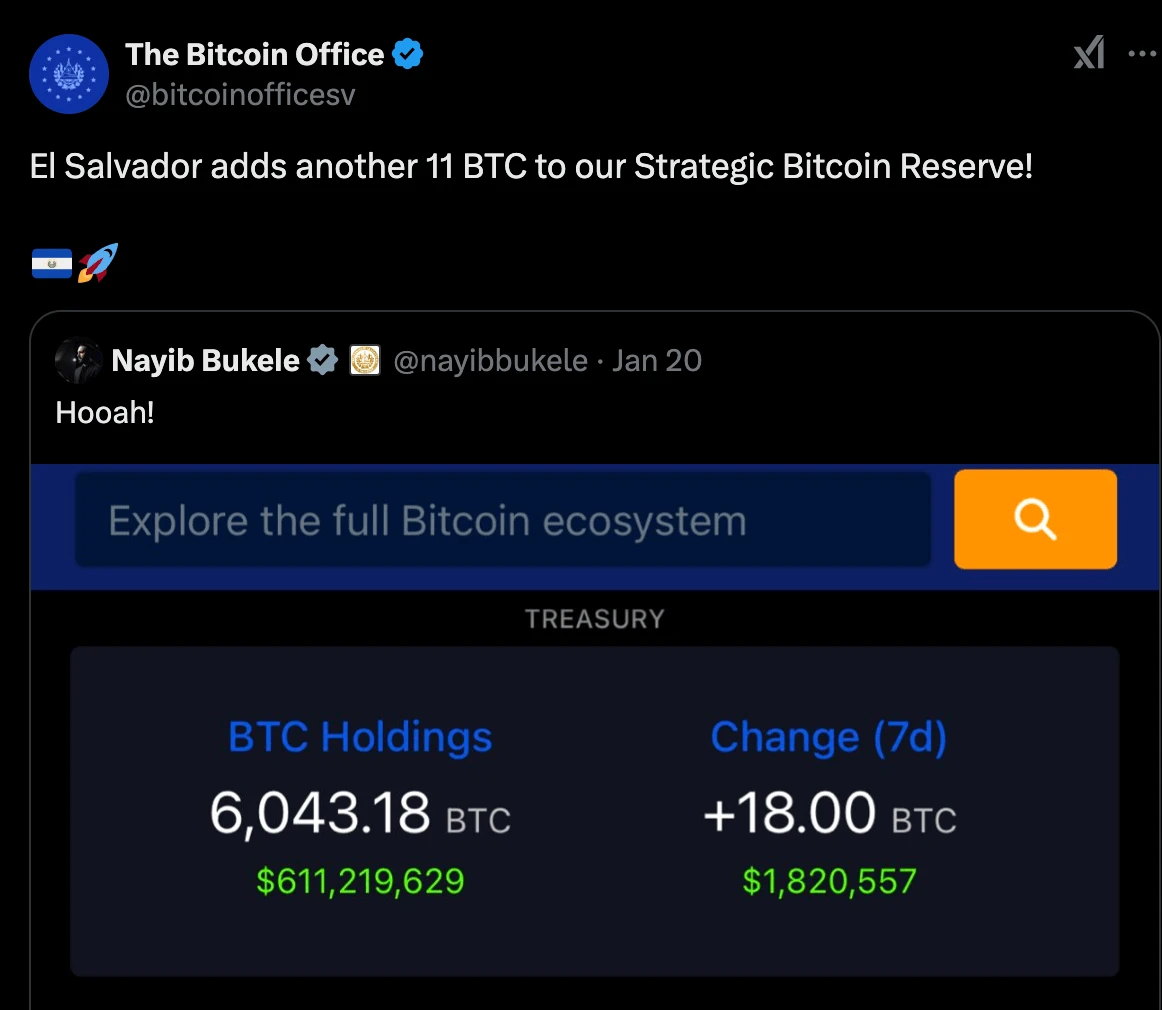This screenshot has width=1162, height=1010.
Task: Open the Jan 20 timestamp of quoted post
Action: [x=657, y=361]
